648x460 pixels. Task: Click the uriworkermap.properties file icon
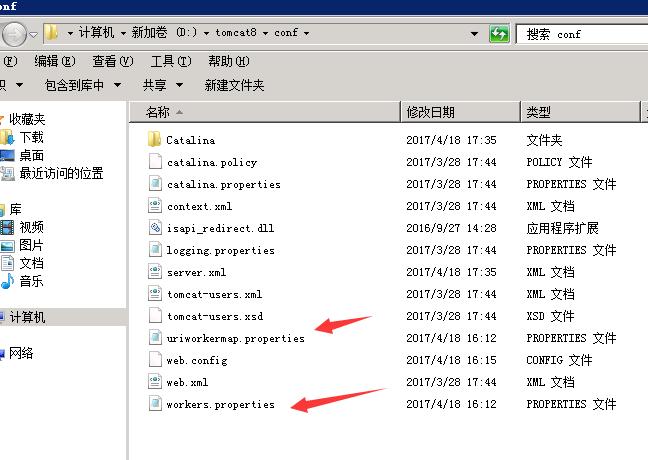click(x=154, y=338)
